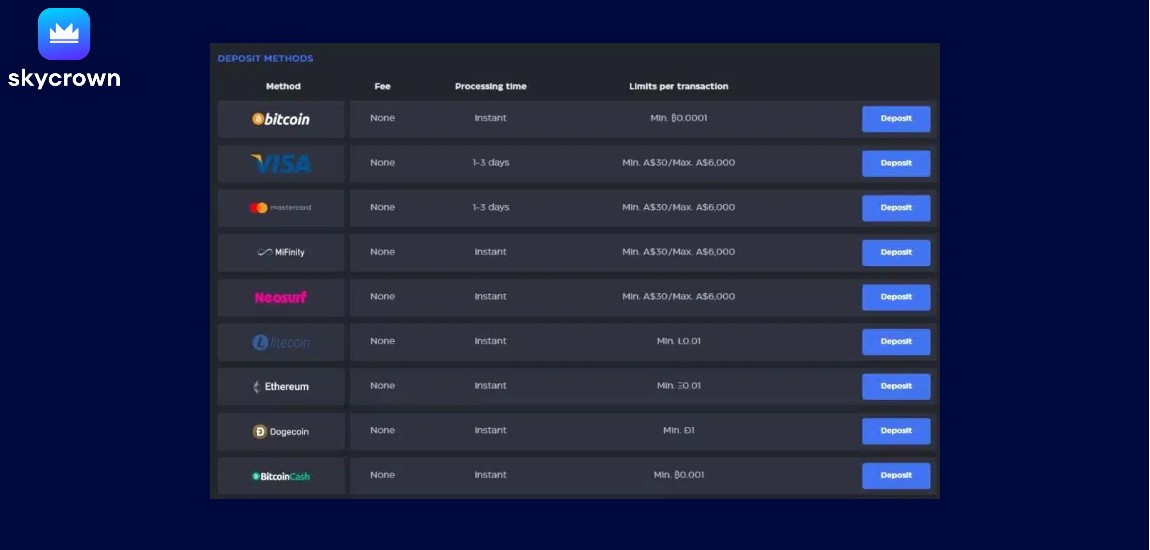Select the Ethereum method logo
The height and width of the screenshot is (550, 1150).
281,386
